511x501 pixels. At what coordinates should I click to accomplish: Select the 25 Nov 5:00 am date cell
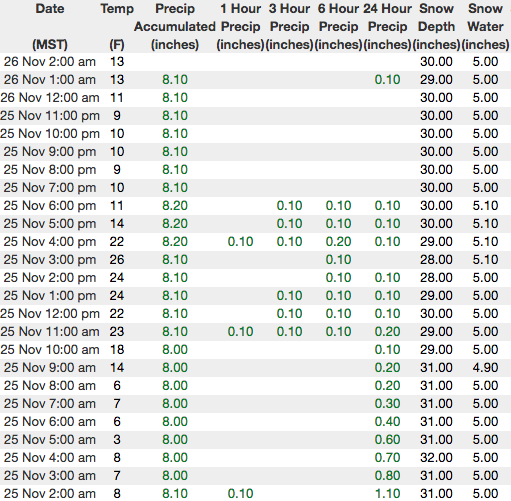click(x=50, y=440)
